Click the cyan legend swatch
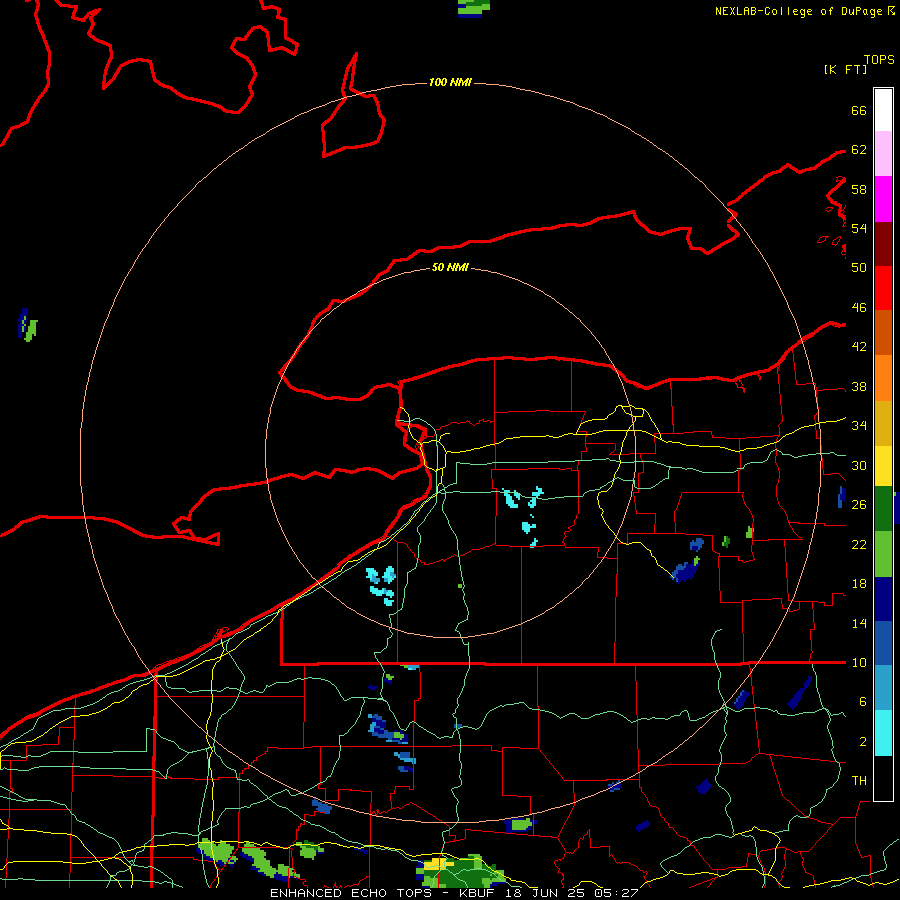 pos(883,733)
